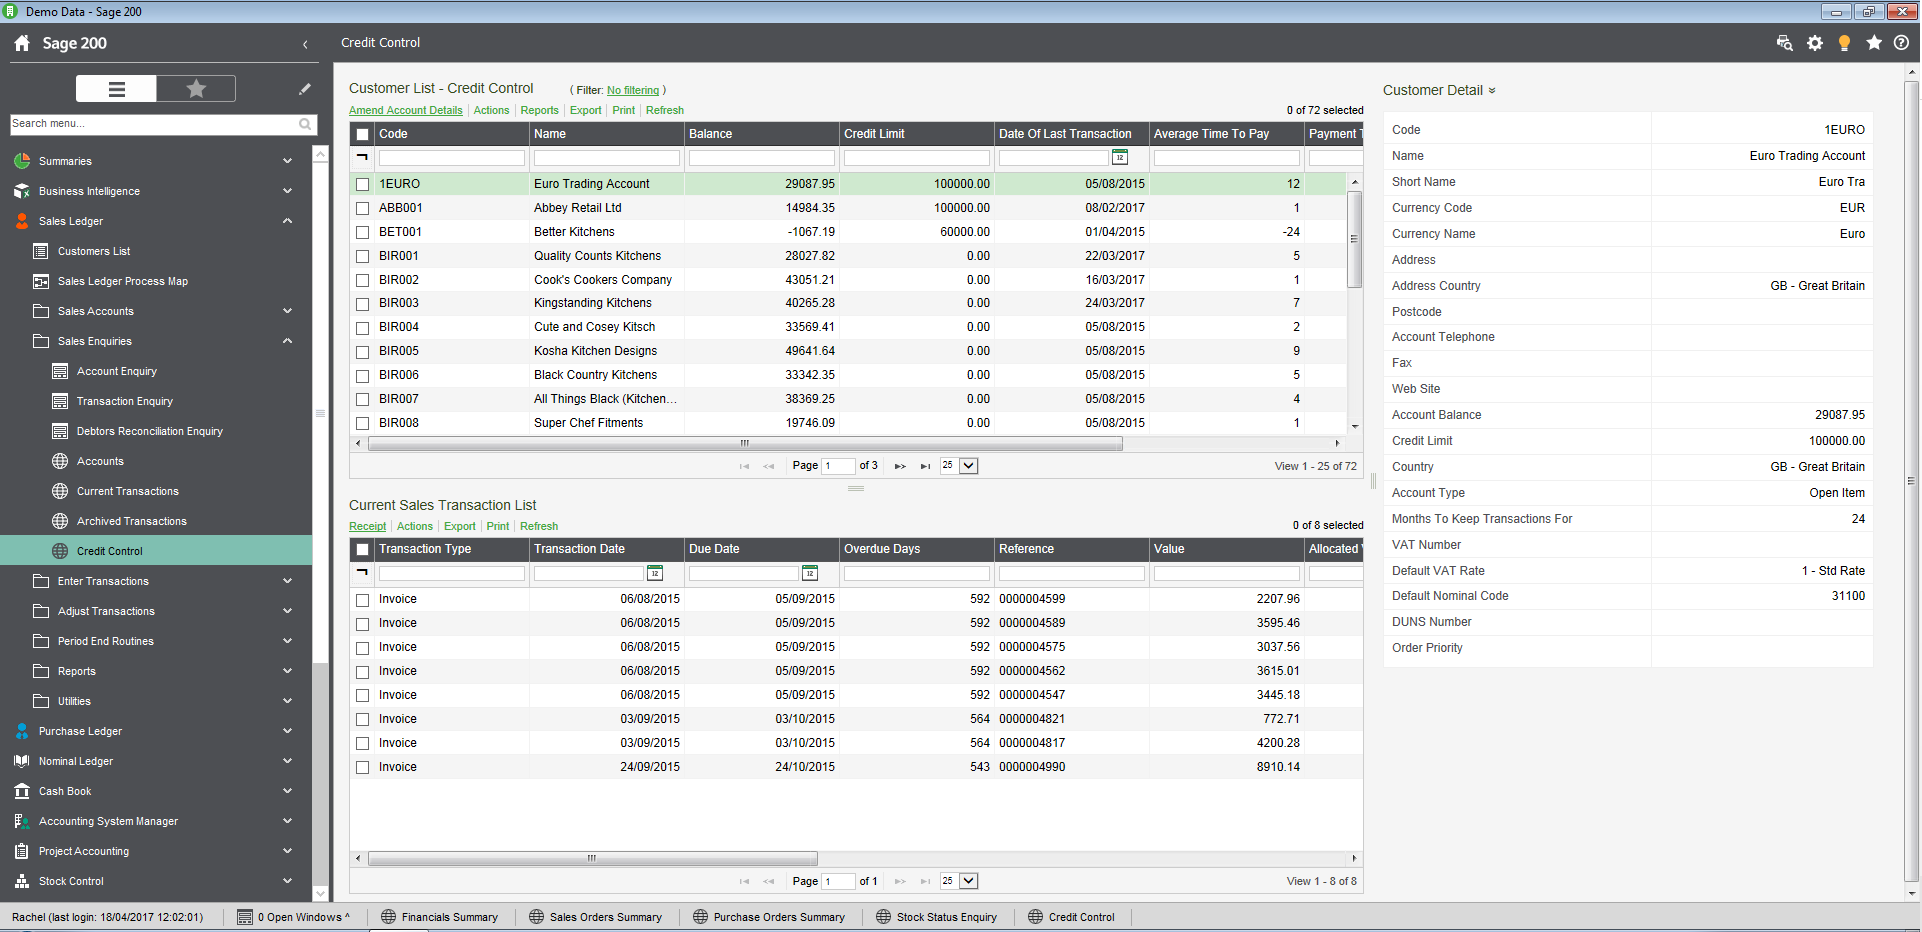This screenshot has height=932, width=1922.
Task: Expand the Summaries menu chevron
Action: (x=288, y=161)
